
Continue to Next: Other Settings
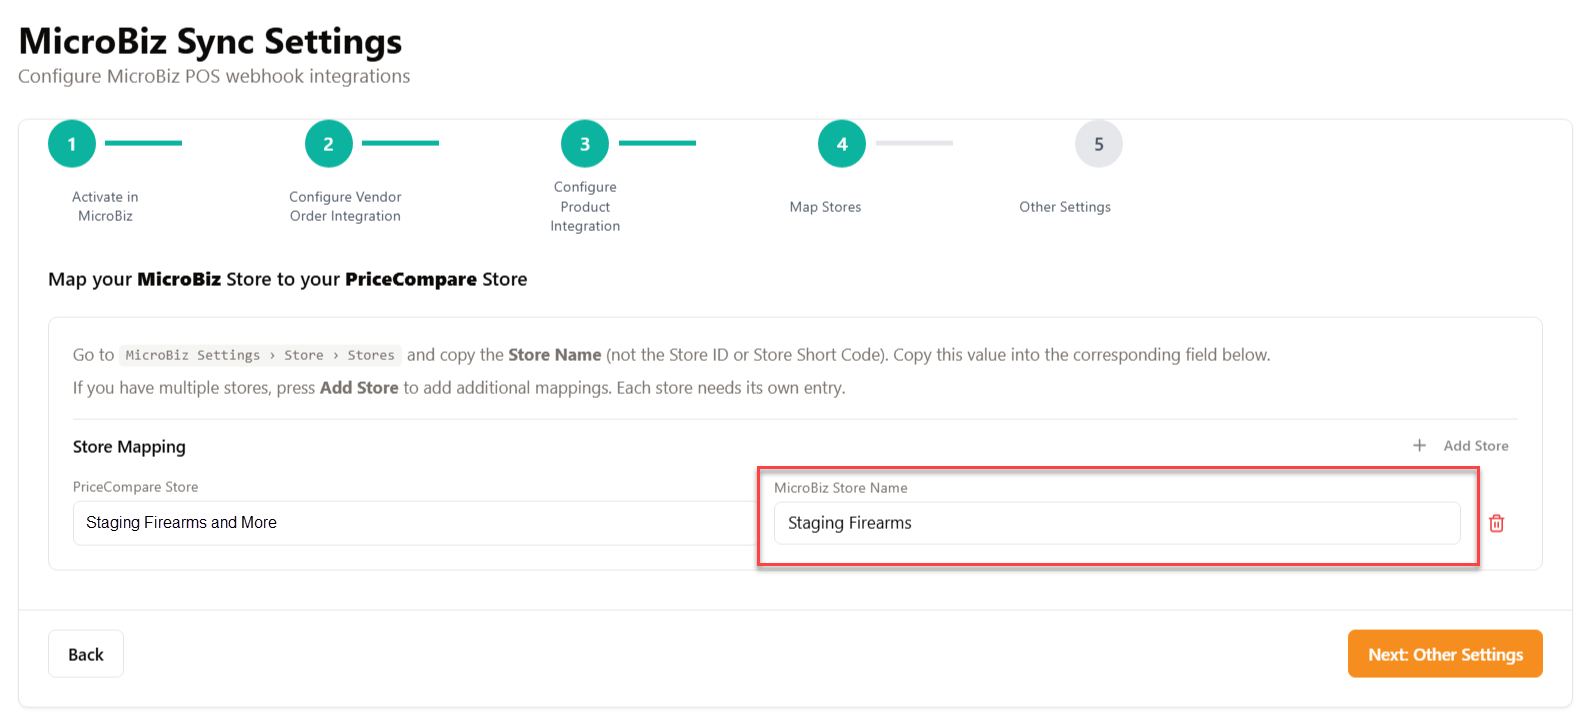coord(1445,654)
